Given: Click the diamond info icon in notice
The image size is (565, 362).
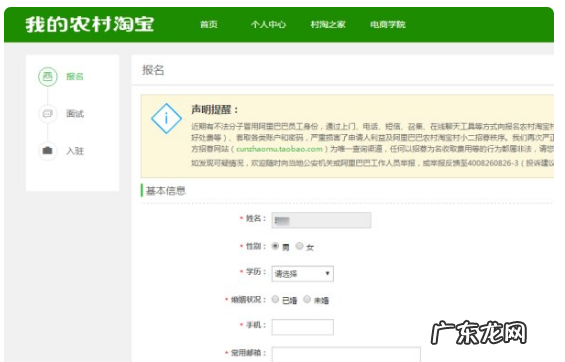Looking at the screenshot, I should point(166,119).
